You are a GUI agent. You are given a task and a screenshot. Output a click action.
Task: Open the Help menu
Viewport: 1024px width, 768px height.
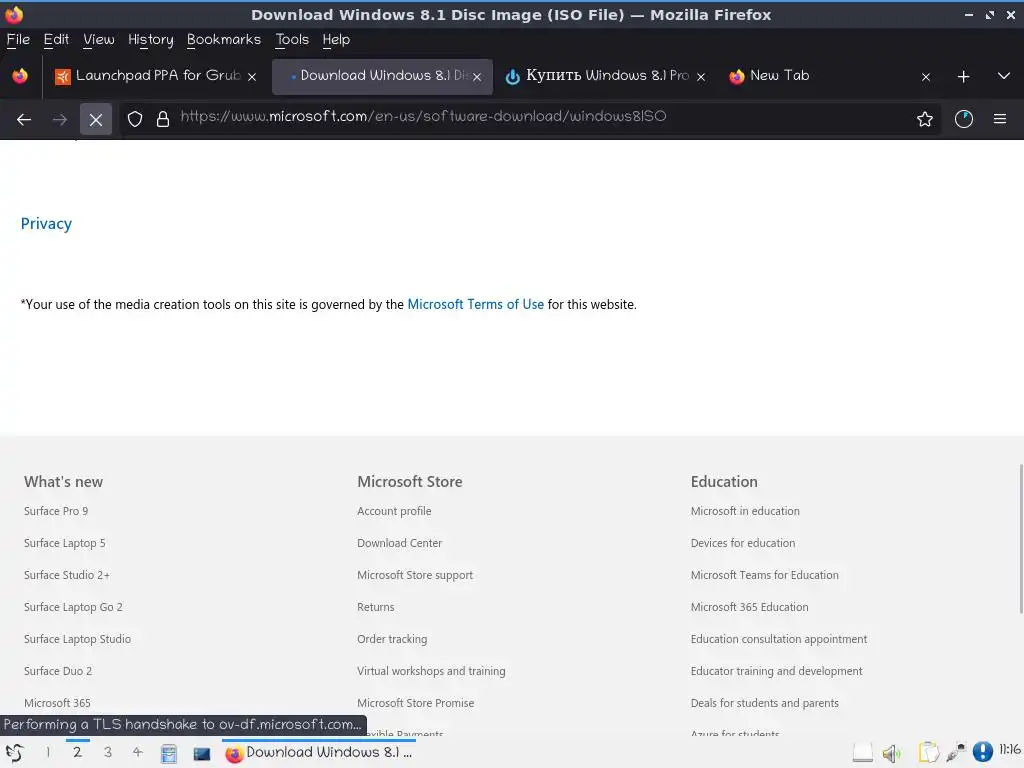(x=336, y=40)
